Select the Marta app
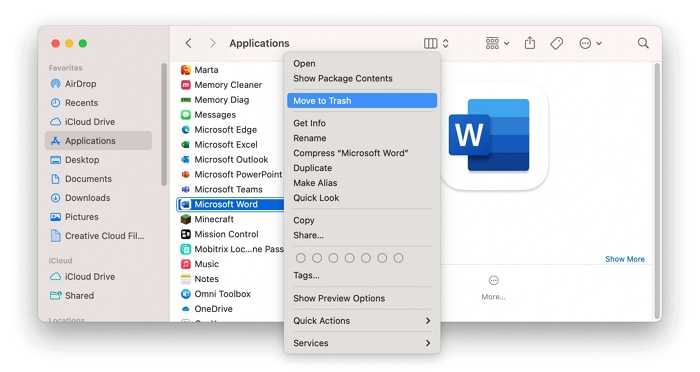 point(200,70)
